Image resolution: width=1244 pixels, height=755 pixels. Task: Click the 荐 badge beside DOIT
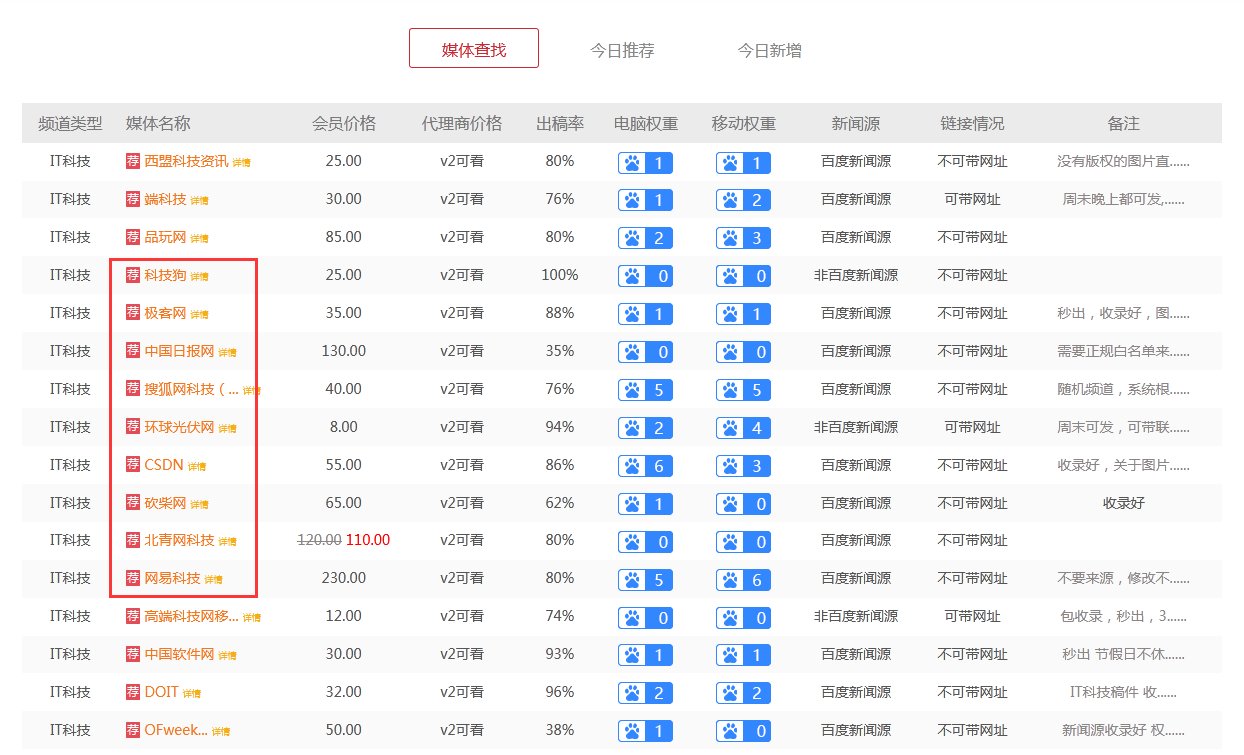pos(132,691)
